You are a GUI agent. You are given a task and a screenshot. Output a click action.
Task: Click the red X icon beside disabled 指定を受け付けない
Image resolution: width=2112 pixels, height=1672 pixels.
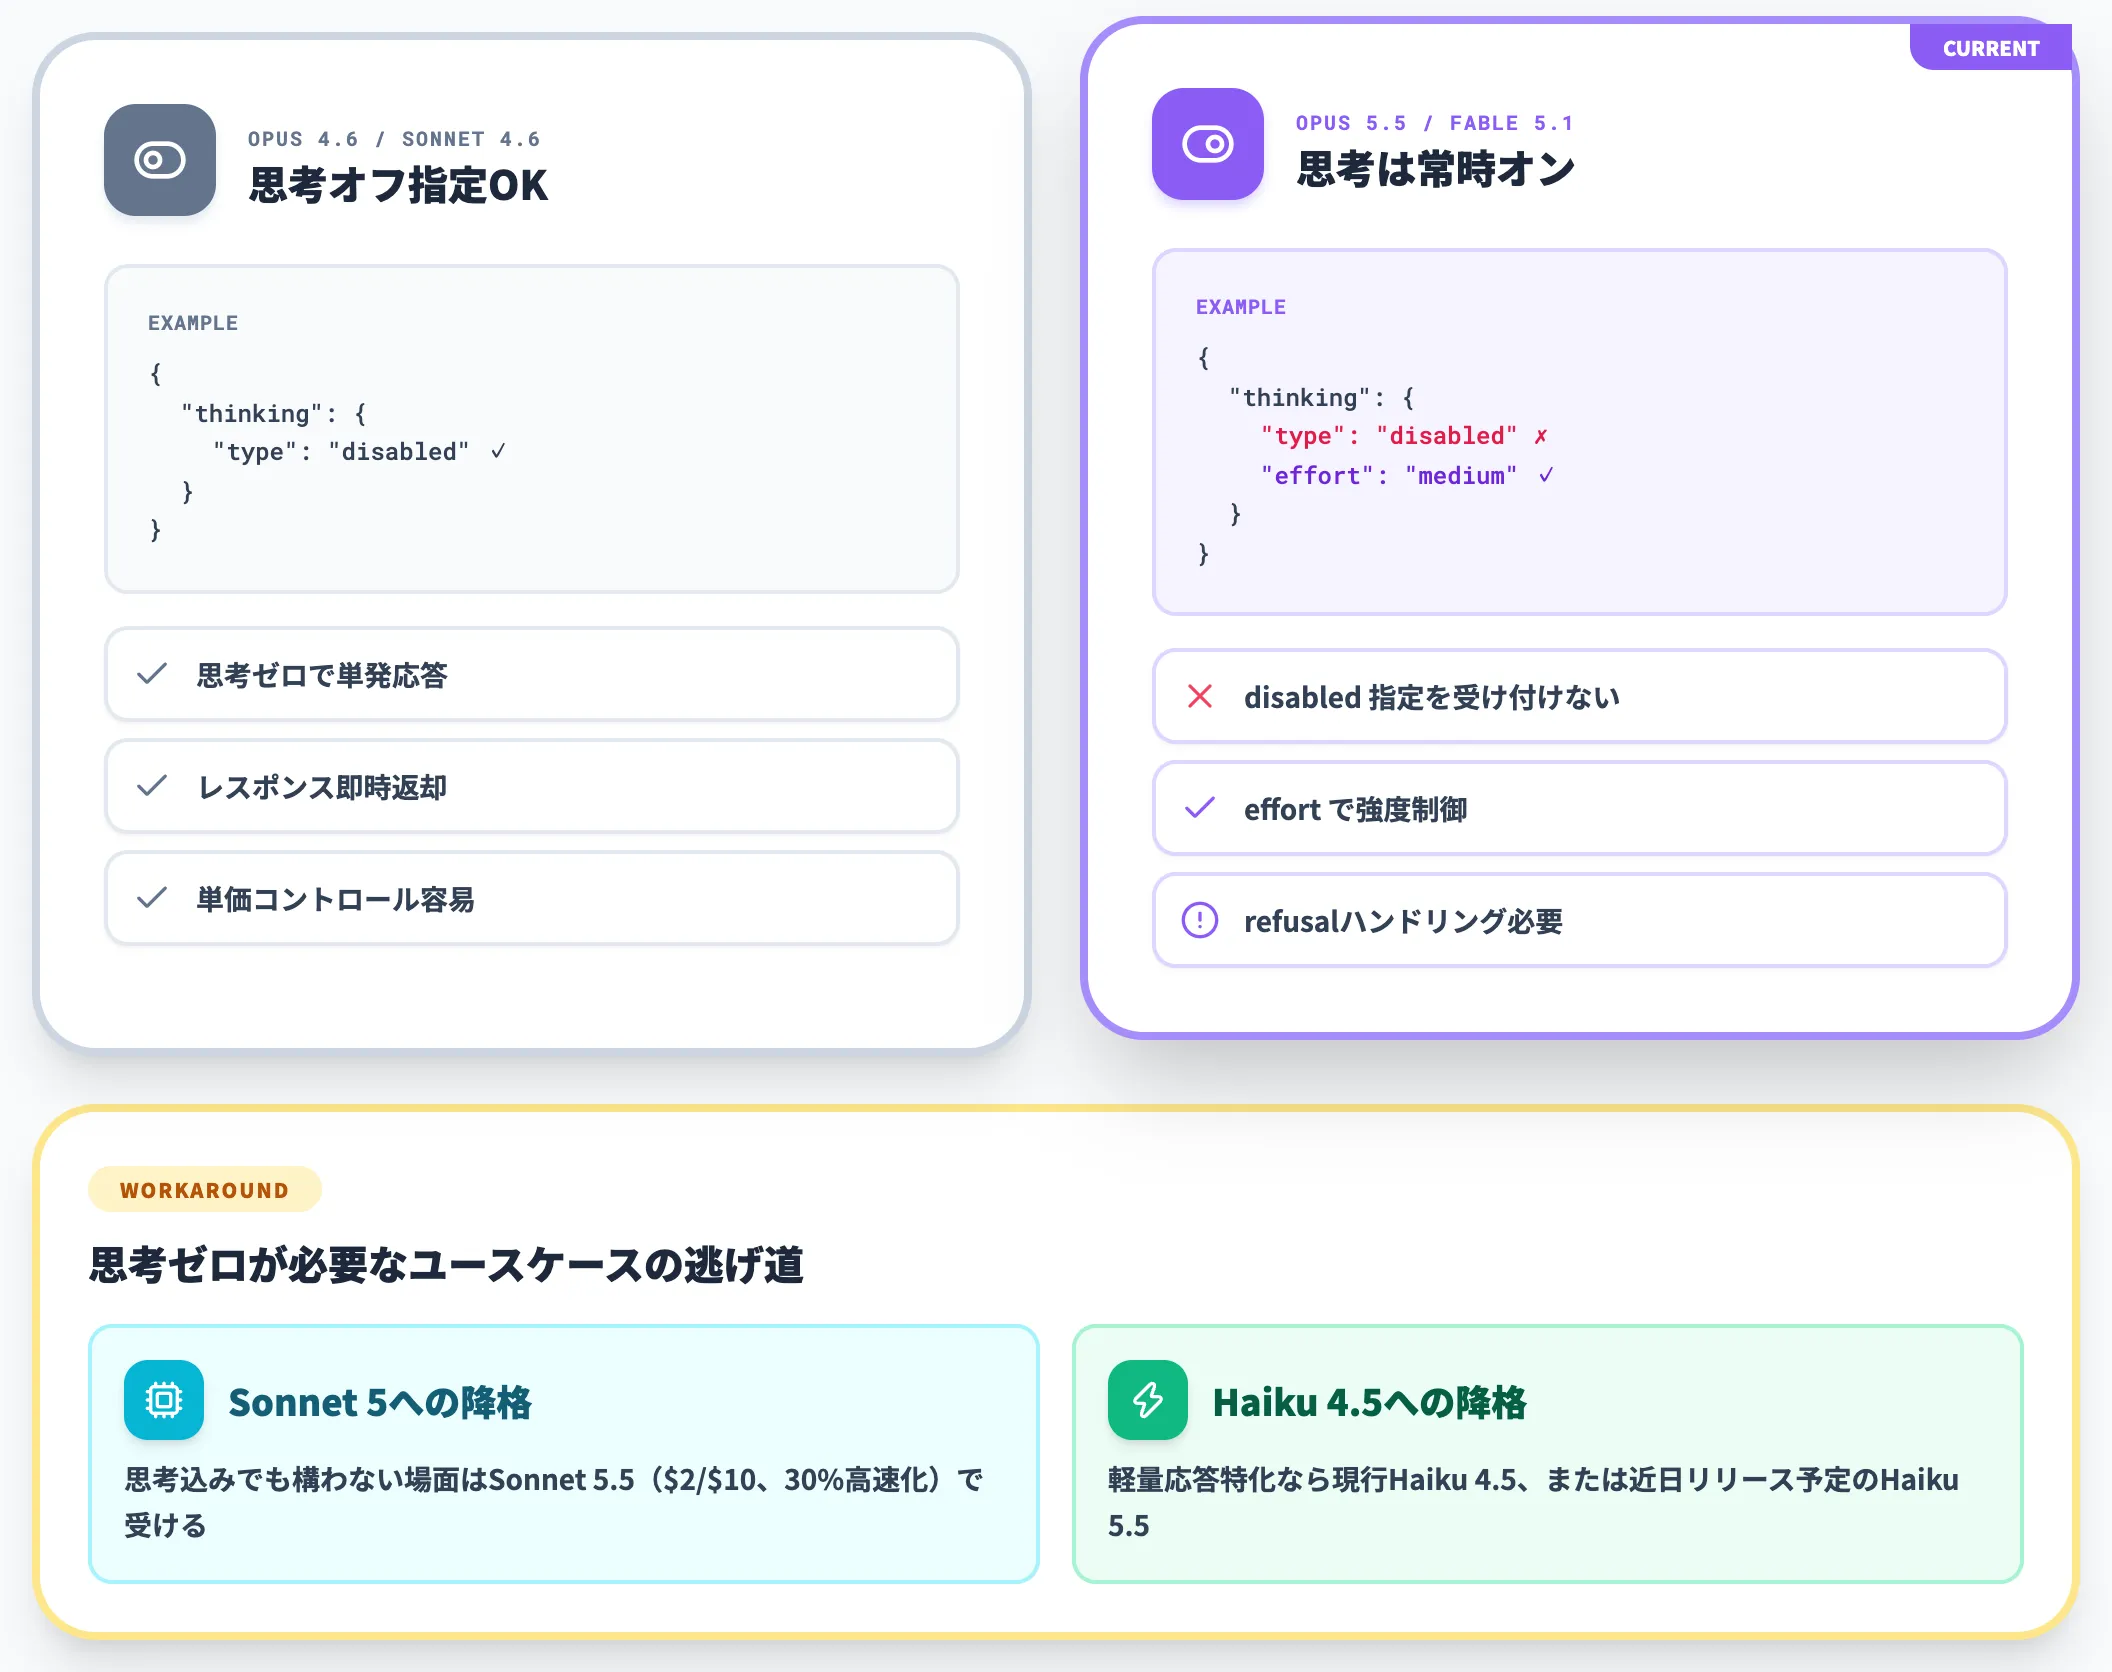point(1200,696)
